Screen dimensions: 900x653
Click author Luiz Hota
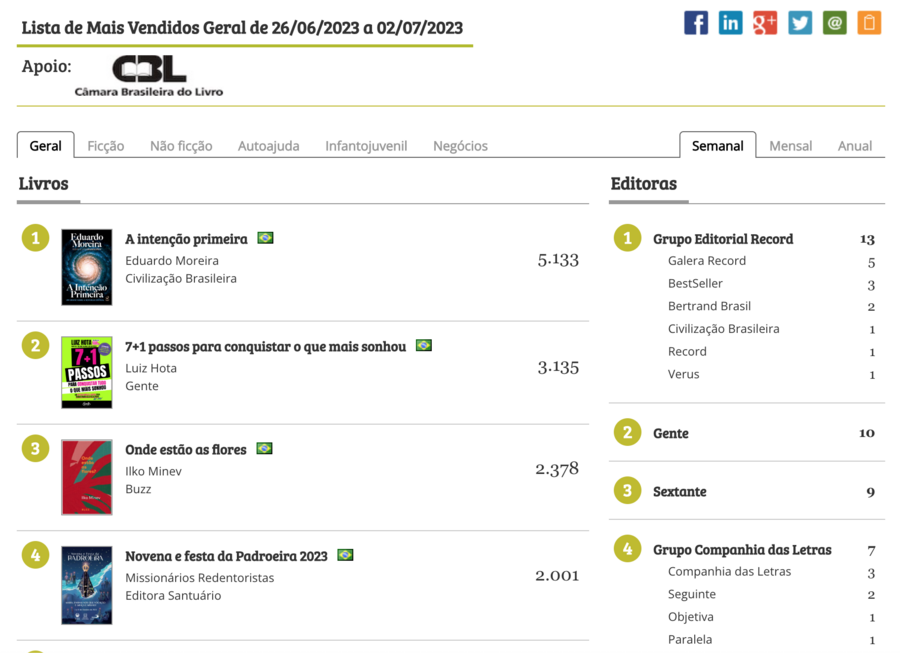151,368
